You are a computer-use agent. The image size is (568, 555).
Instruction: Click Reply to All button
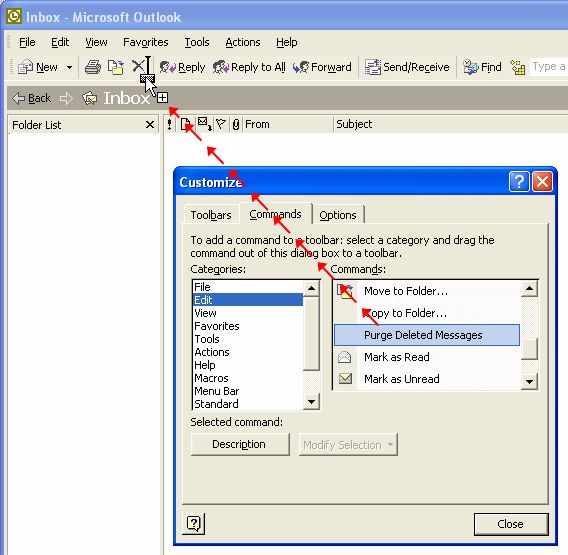coord(249,67)
